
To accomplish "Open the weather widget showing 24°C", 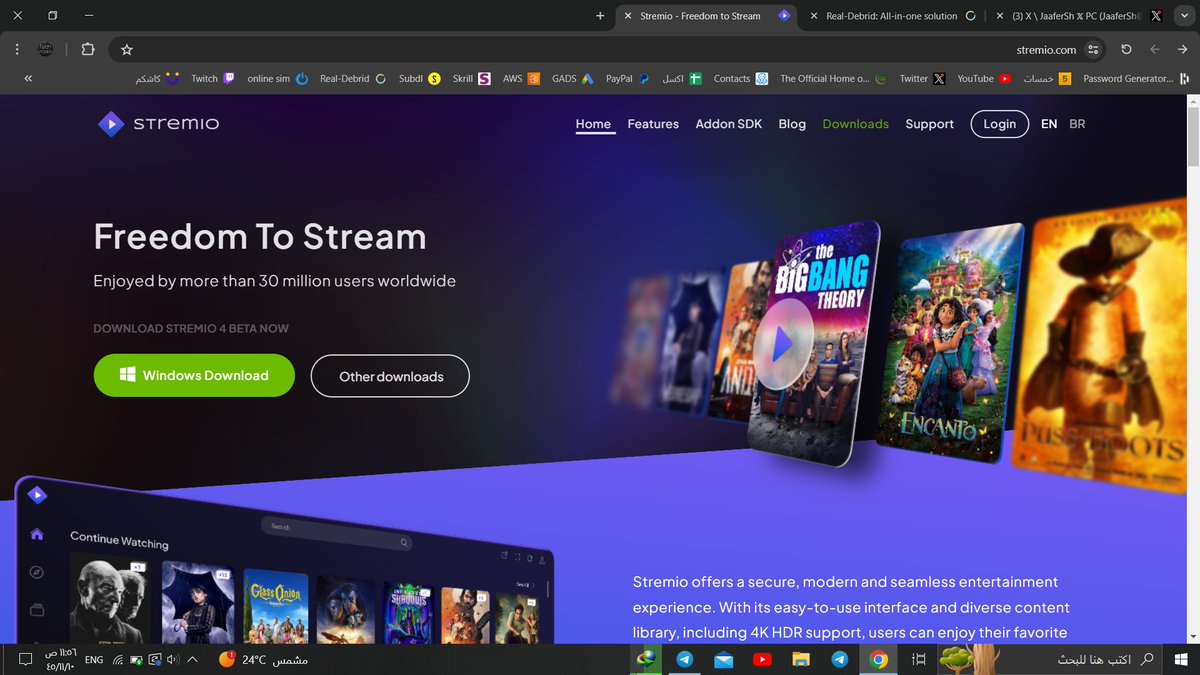I will (261, 660).
